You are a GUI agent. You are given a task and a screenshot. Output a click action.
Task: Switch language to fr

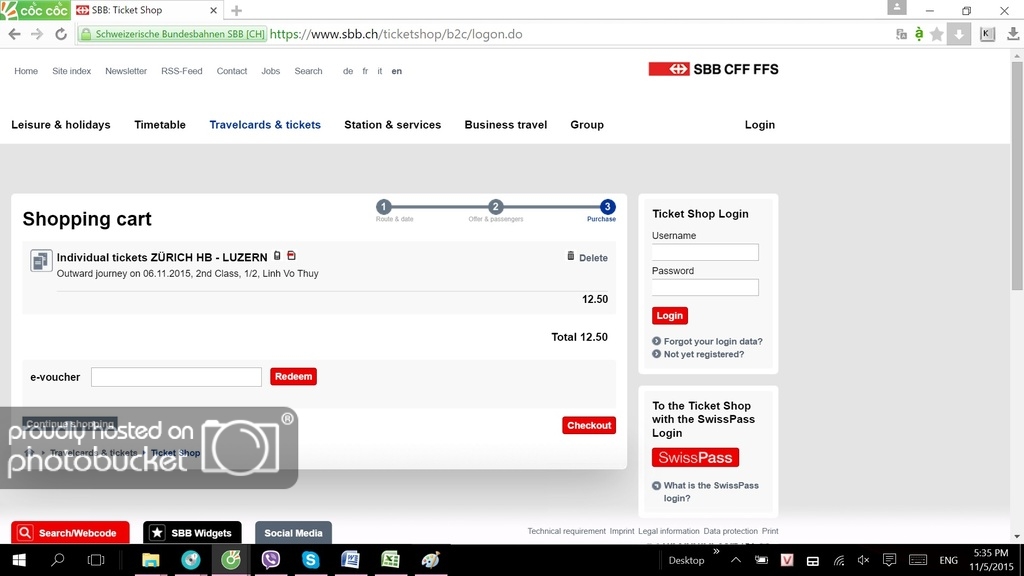pyautogui.click(x=365, y=71)
